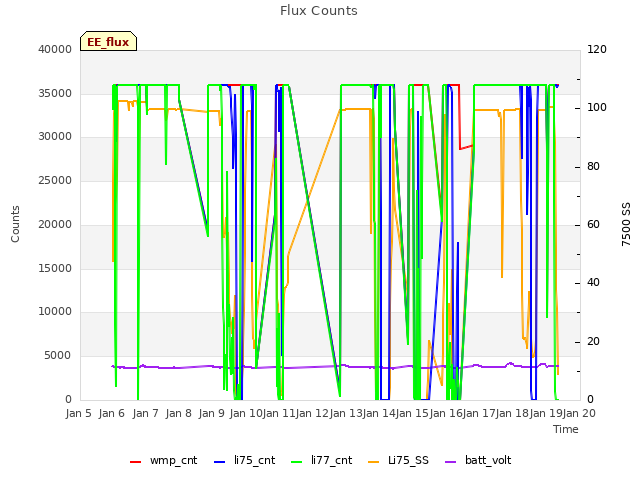This screenshot has width=640, height=480.
Task: Toggle the li77_cnt legend entry
Action: click(321, 460)
